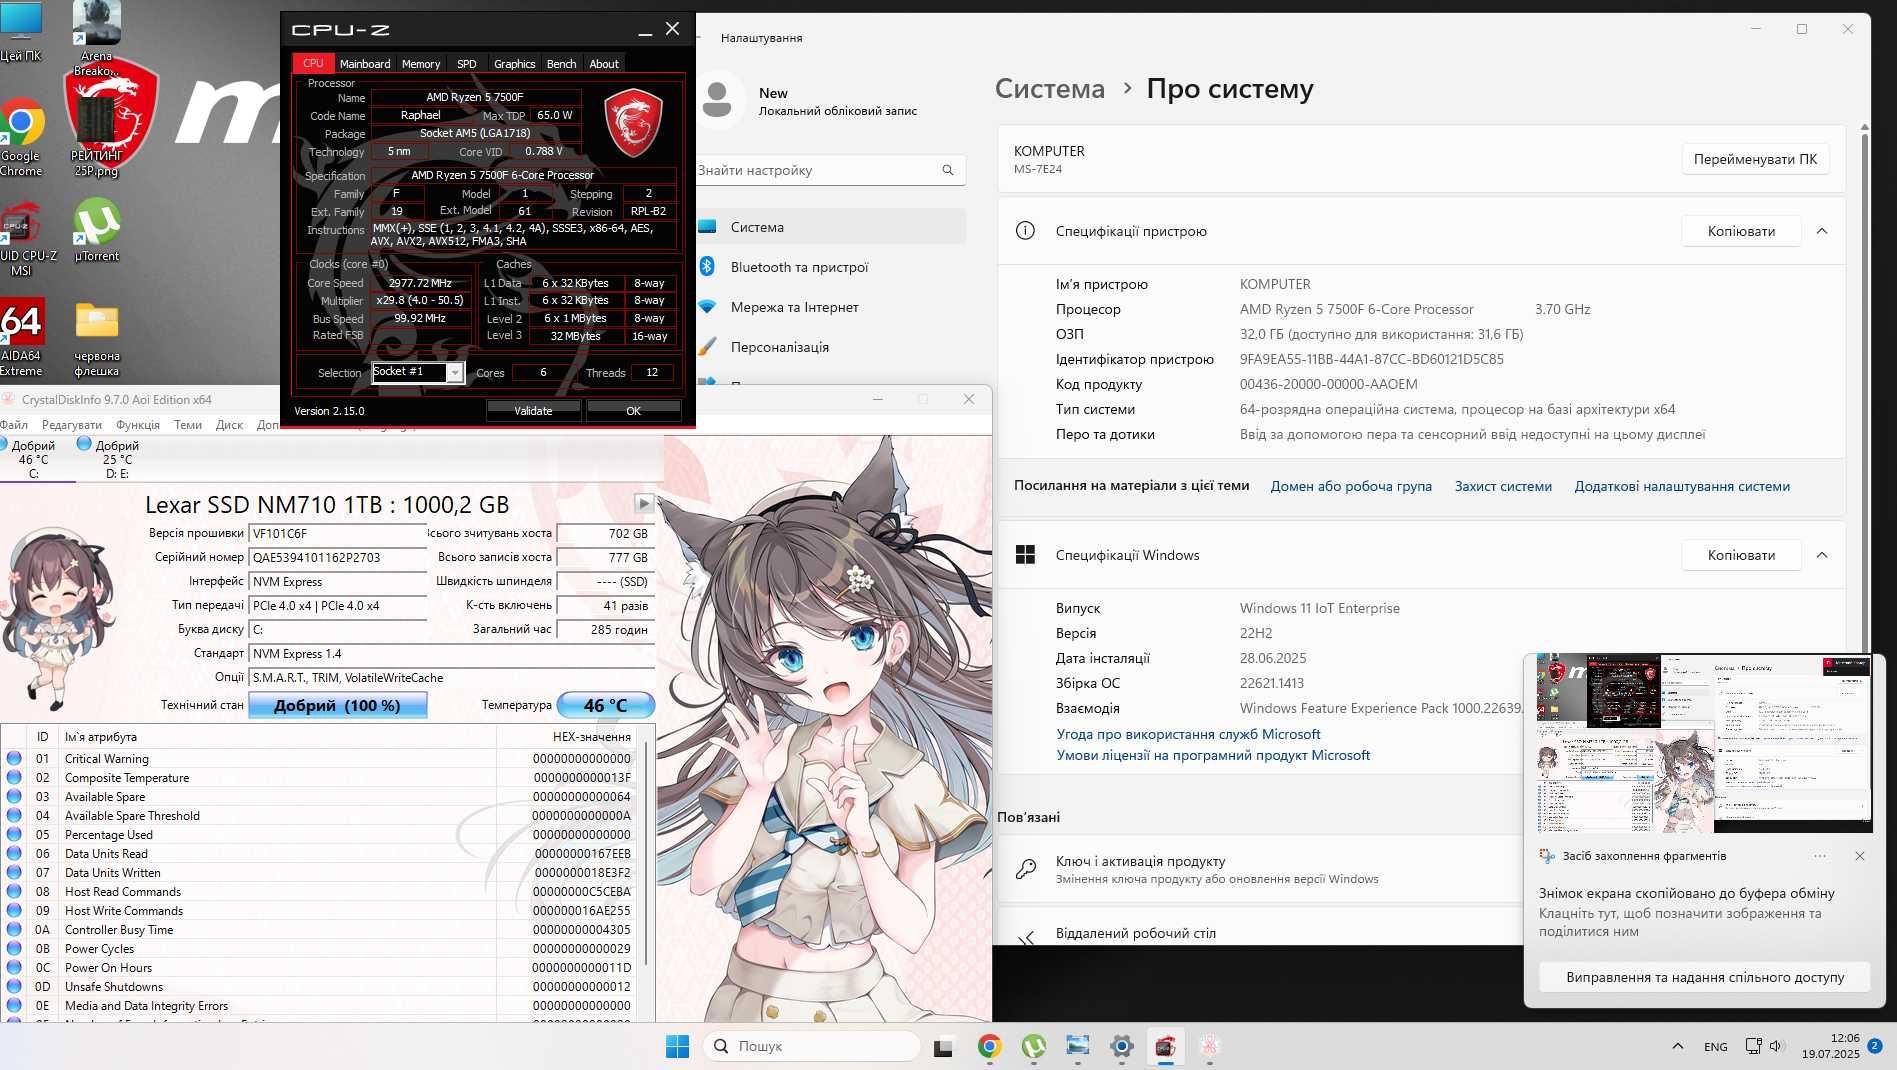1897x1070 pixels.
Task: Switch to the Mainboard tab in CPU-Z
Action: [365, 63]
